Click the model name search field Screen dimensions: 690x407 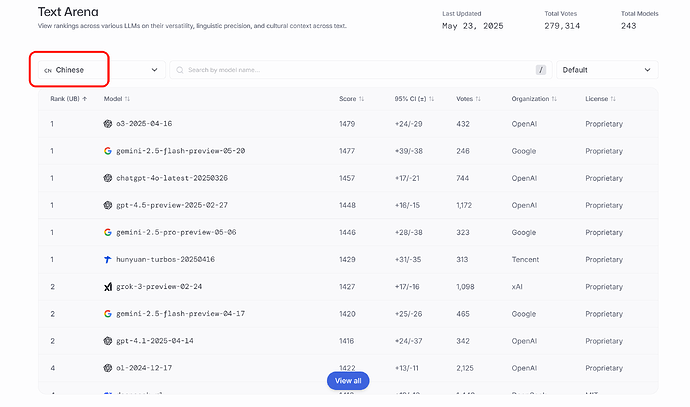[361, 70]
